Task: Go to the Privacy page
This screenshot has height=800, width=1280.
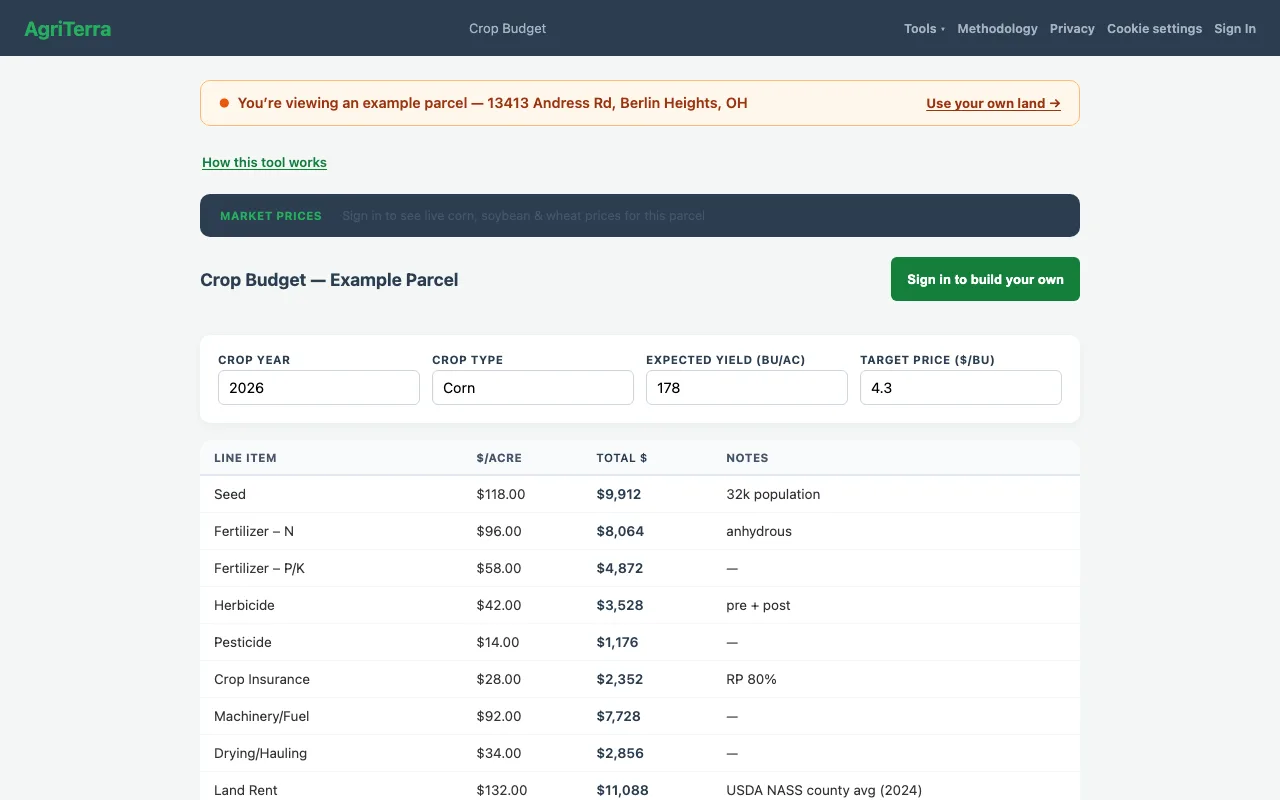Action: [x=1072, y=29]
